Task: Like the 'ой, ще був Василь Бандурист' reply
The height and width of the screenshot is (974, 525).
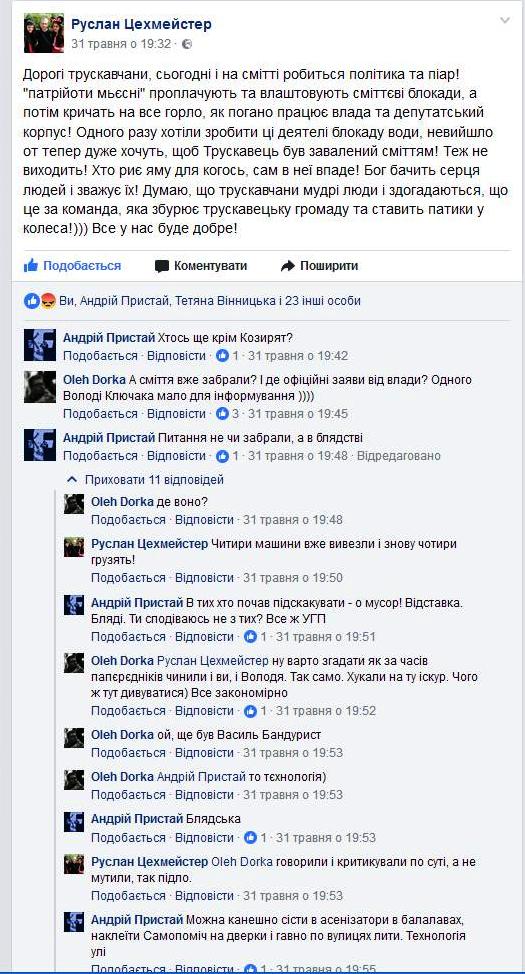Action: (x=129, y=752)
